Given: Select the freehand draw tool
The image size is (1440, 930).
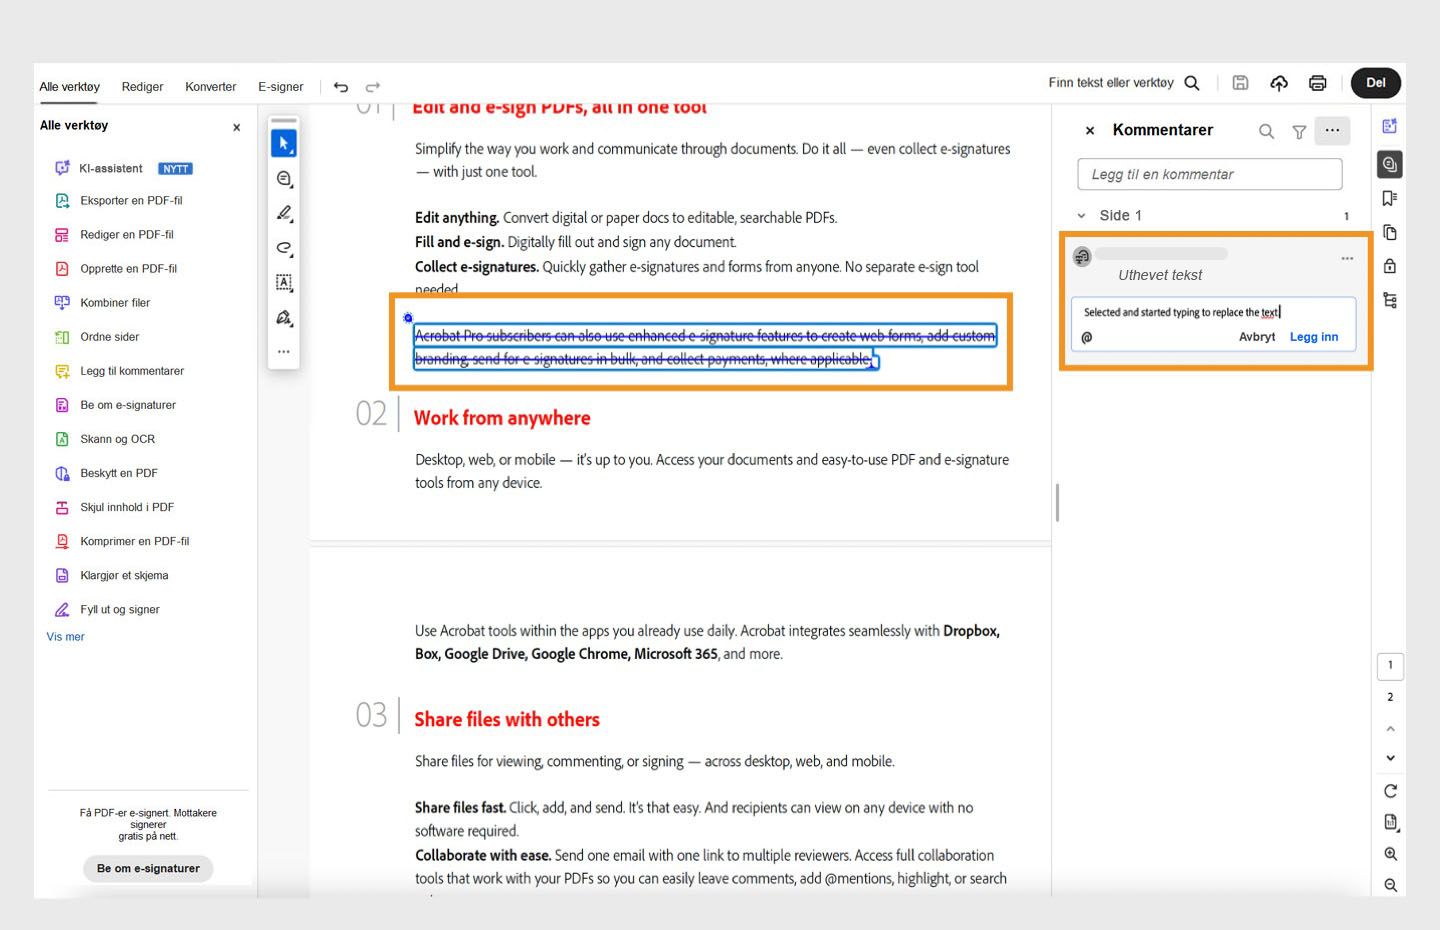Looking at the screenshot, I should point(284,248).
